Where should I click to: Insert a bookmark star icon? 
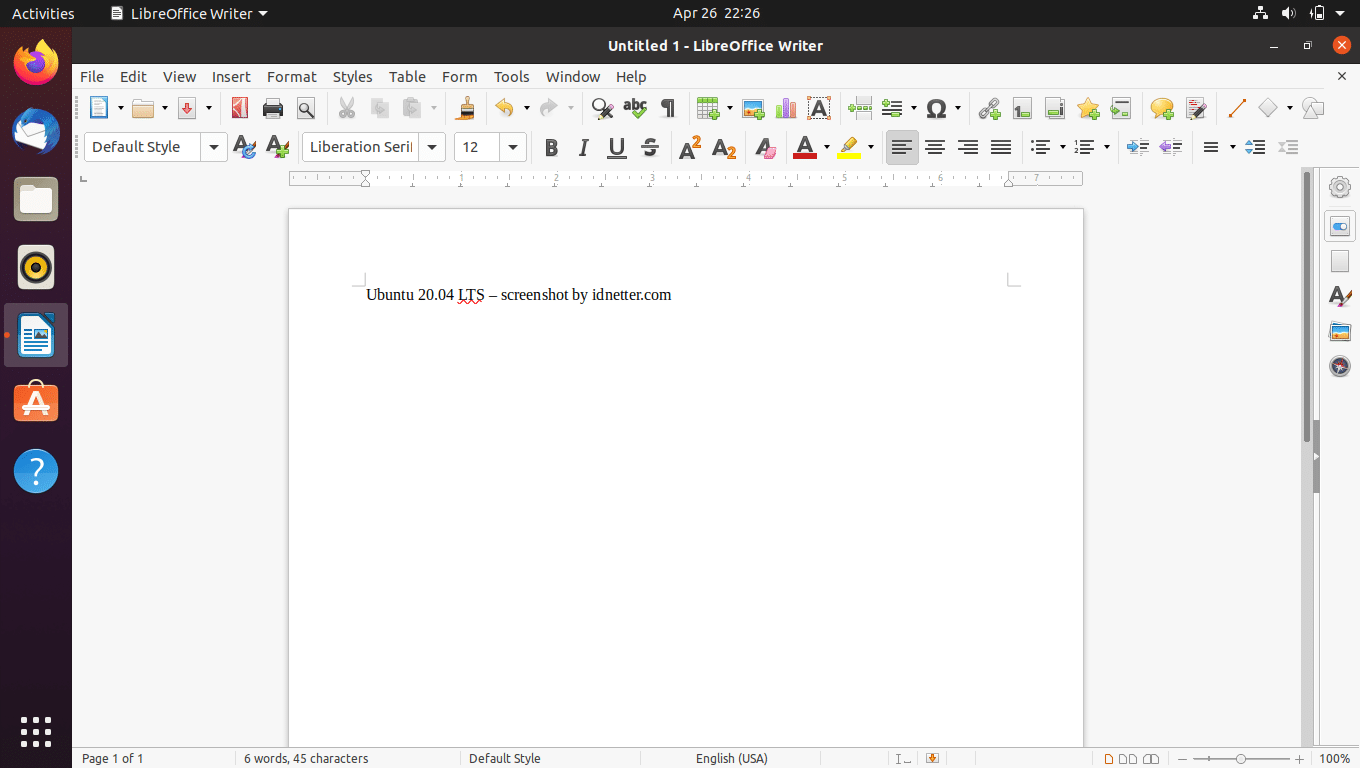[1088, 108]
